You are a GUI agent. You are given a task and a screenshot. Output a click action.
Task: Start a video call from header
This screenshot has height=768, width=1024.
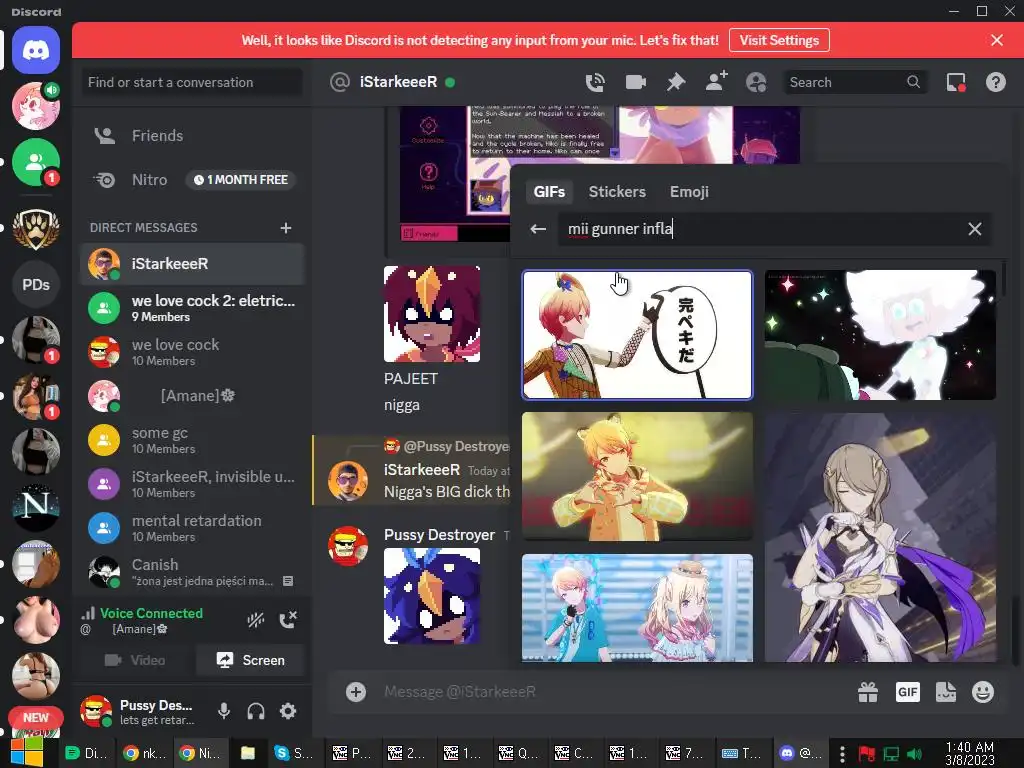click(x=635, y=82)
